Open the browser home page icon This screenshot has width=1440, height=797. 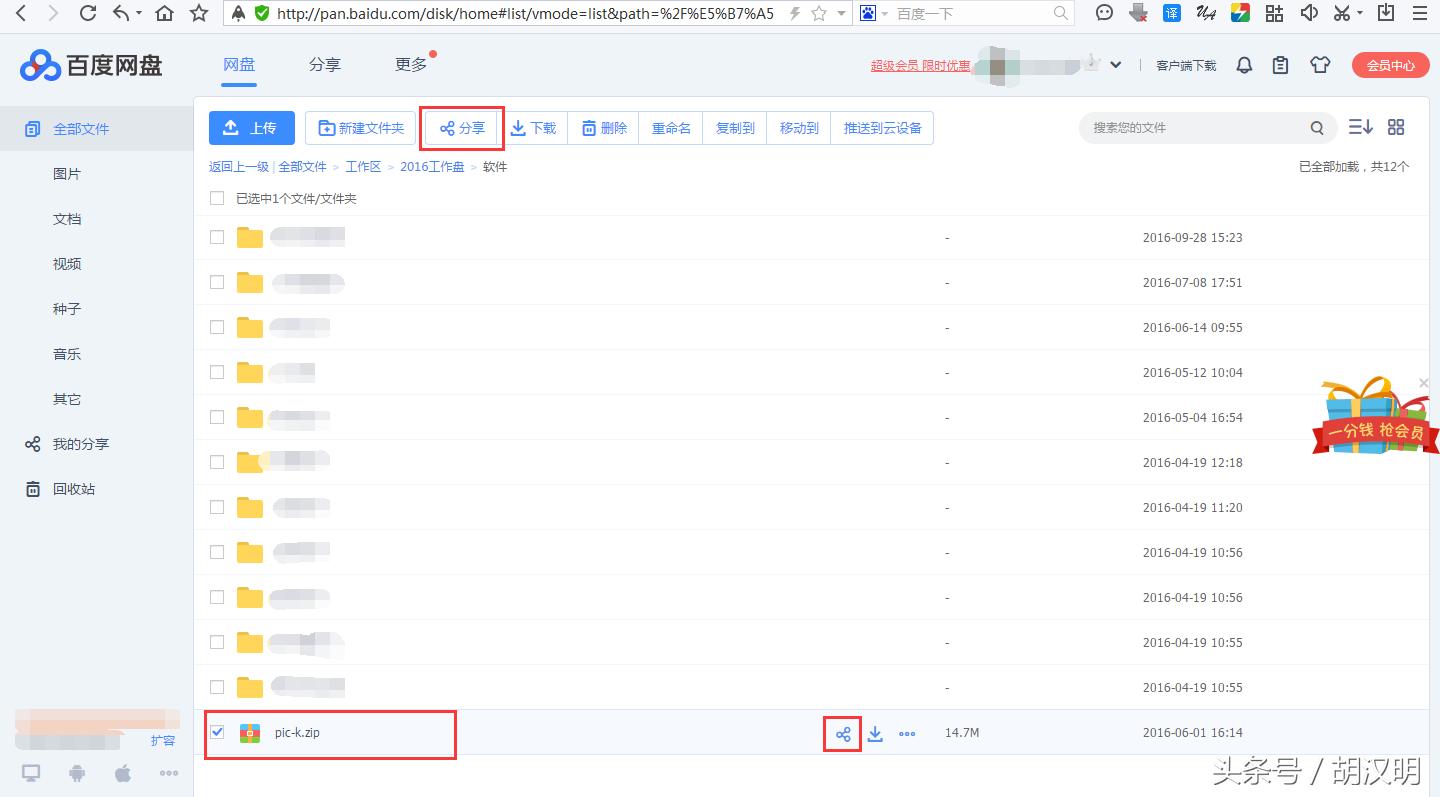point(165,13)
